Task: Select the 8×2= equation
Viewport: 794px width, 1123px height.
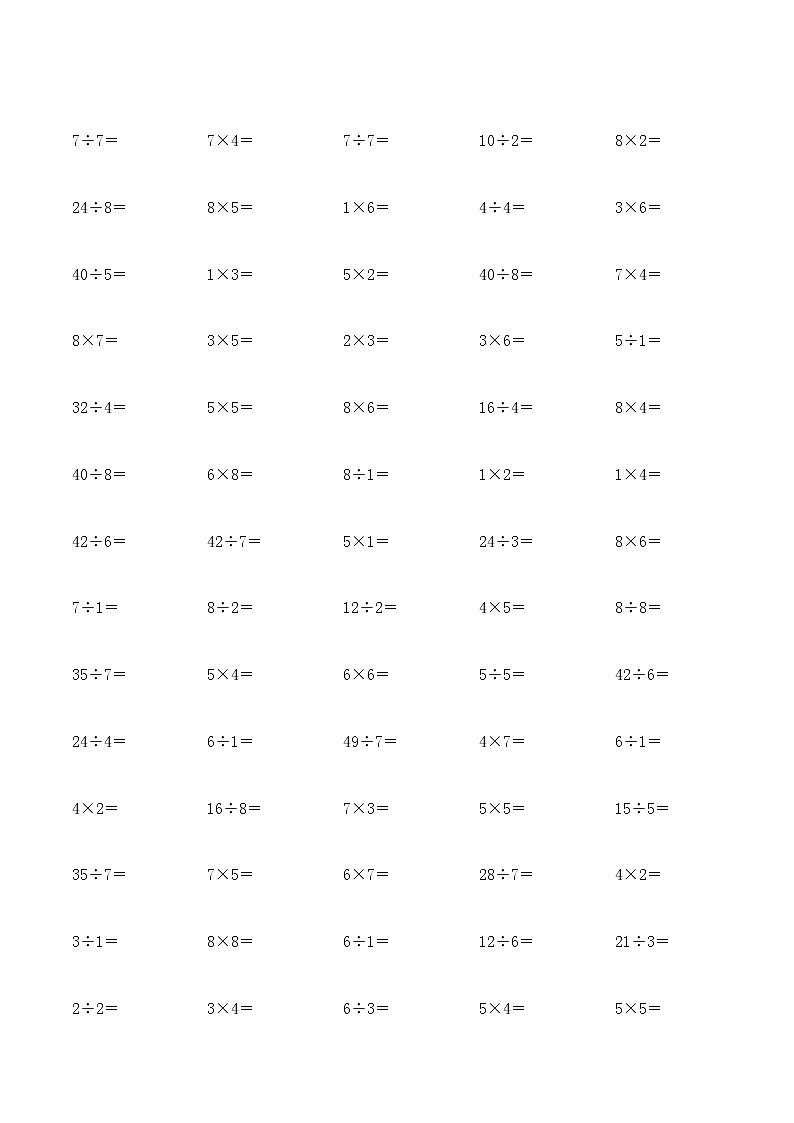Action: (x=637, y=141)
